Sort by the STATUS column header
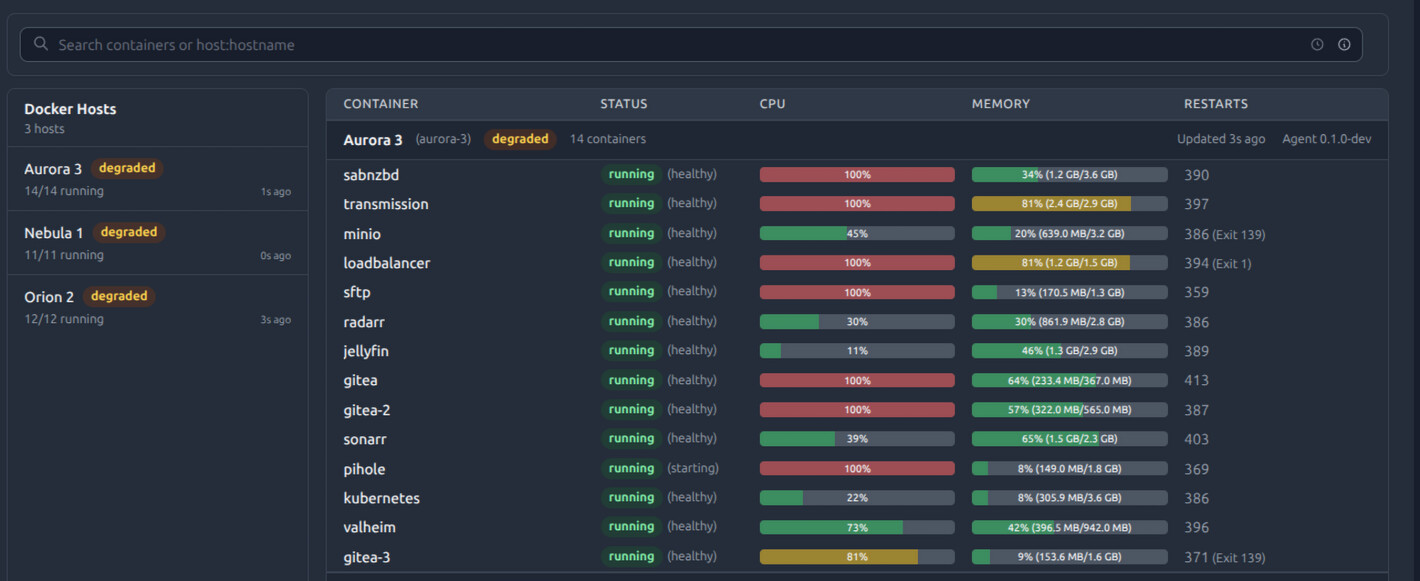 [623, 104]
